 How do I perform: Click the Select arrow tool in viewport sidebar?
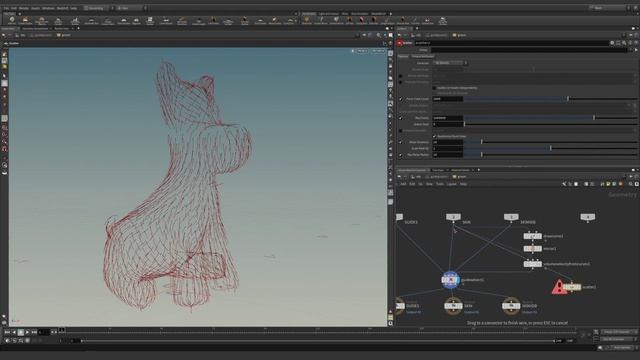[4, 76]
